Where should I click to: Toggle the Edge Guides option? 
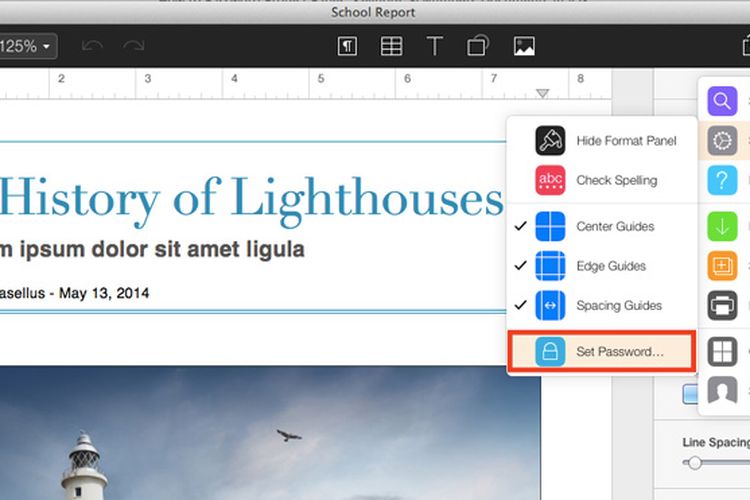point(602,266)
